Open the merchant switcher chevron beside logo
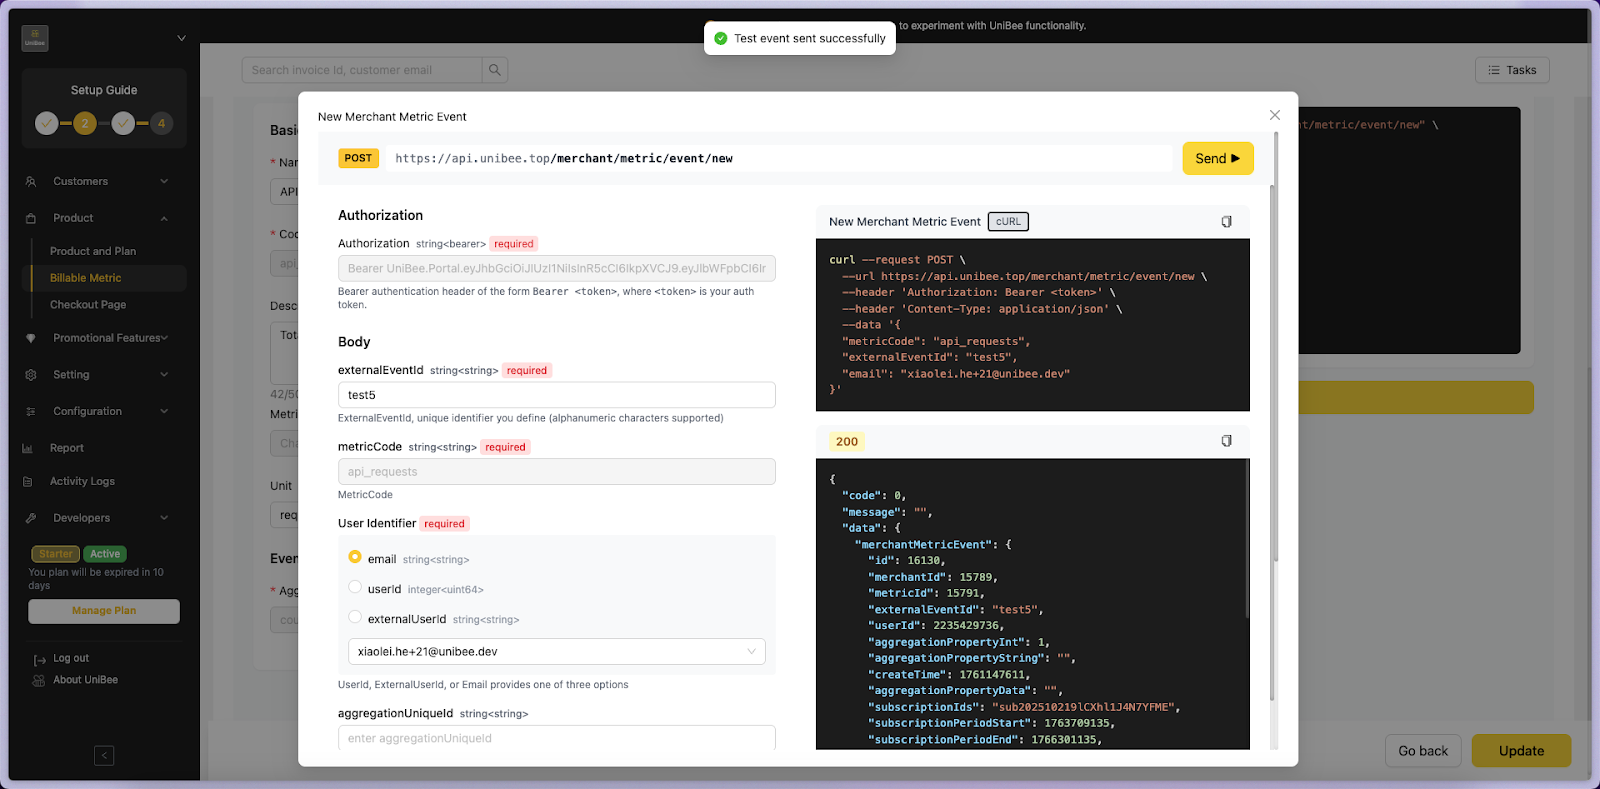The height and width of the screenshot is (789, 1600). (x=181, y=38)
